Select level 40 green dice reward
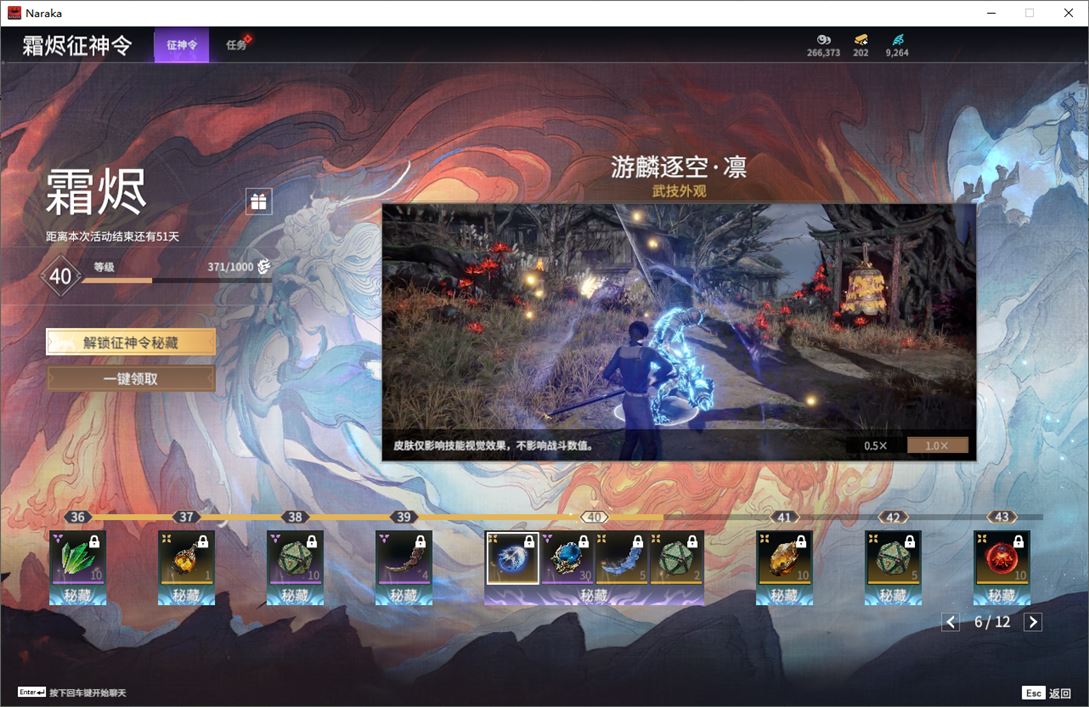Image resolution: width=1089 pixels, height=707 pixels. [x=676, y=558]
